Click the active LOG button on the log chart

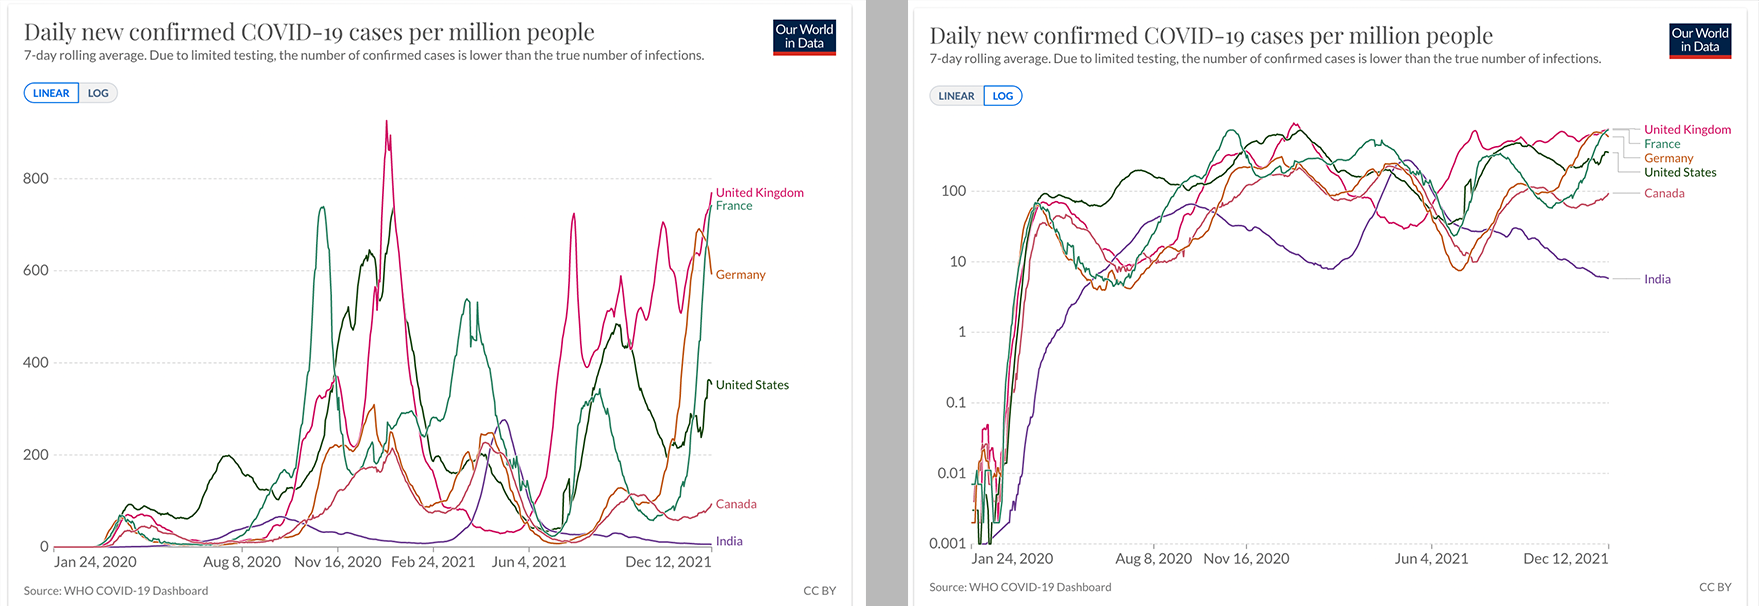pos(1003,96)
